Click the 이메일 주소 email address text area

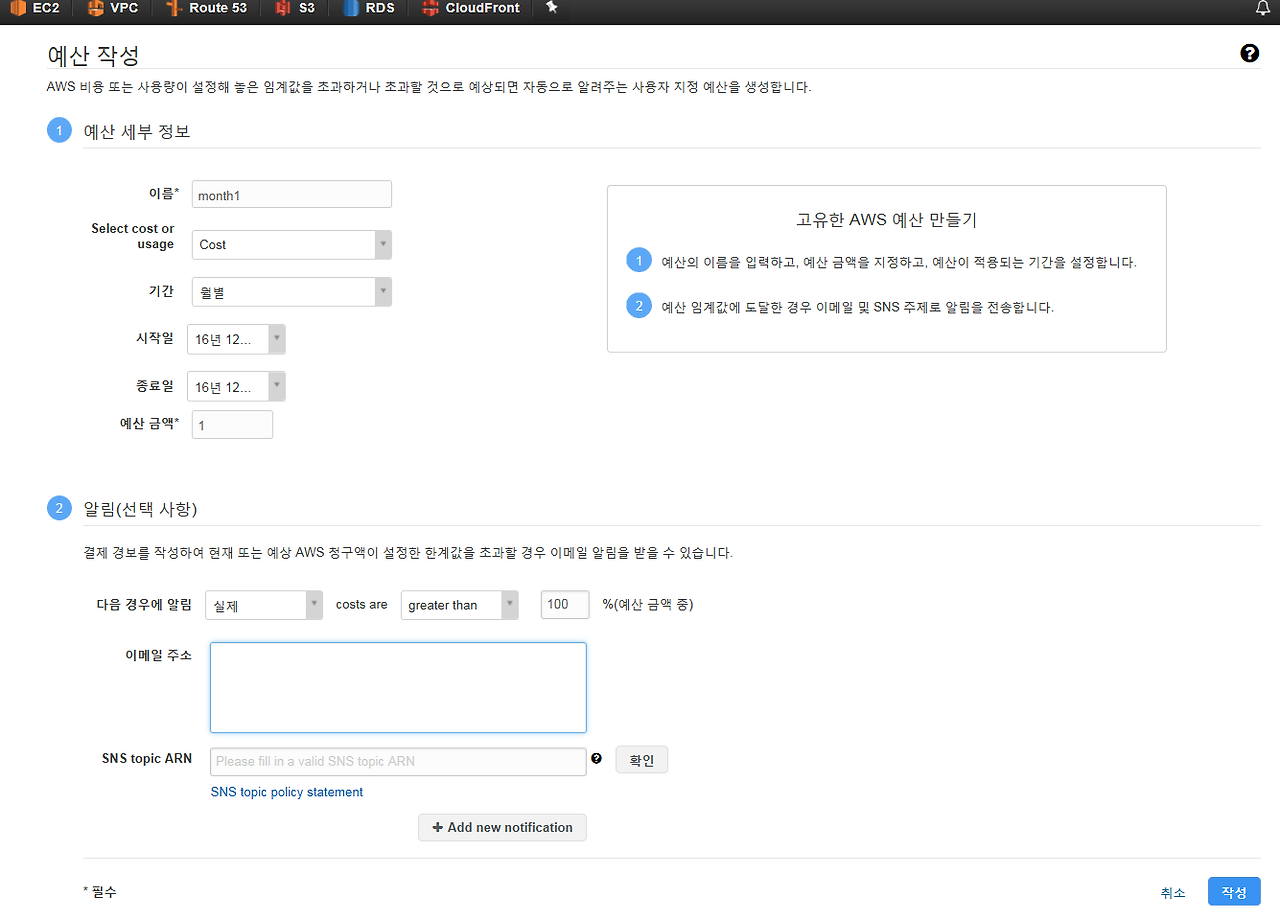[x=398, y=688]
